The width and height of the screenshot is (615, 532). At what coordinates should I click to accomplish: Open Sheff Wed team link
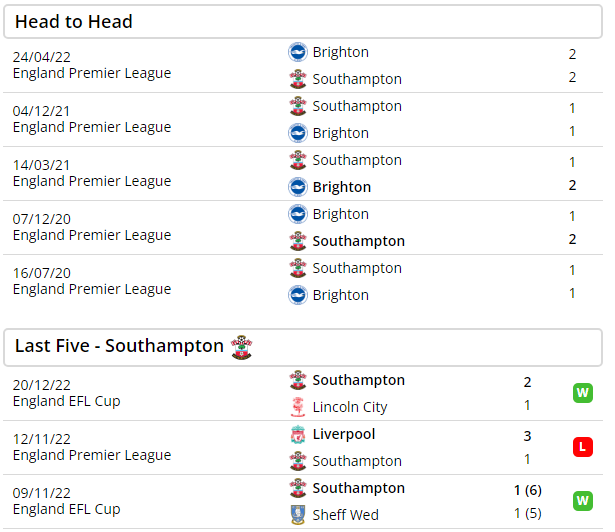pos(346,515)
